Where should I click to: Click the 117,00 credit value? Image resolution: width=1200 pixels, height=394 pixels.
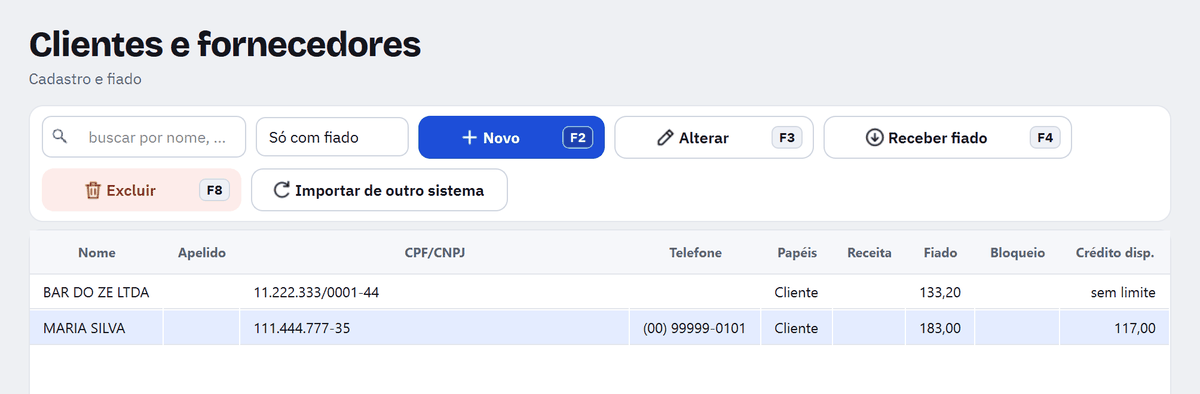coord(1135,328)
